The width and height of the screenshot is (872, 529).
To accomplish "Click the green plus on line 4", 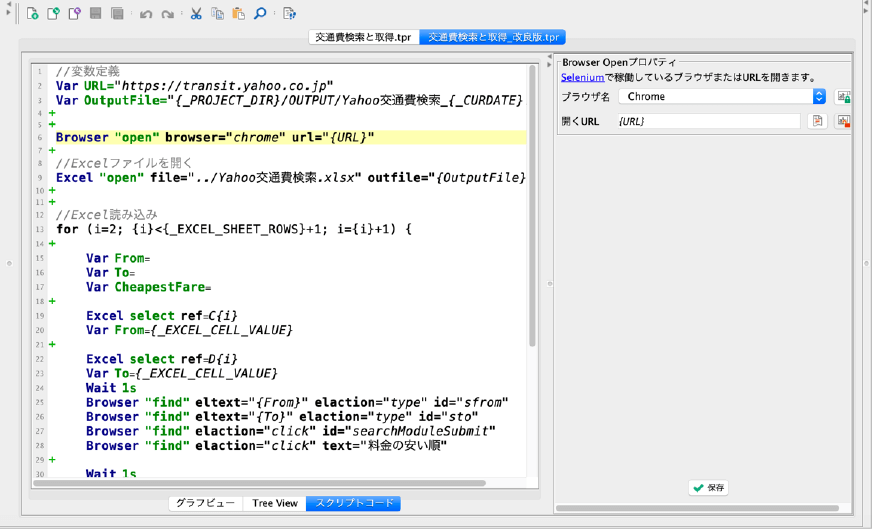I will [52, 113].
